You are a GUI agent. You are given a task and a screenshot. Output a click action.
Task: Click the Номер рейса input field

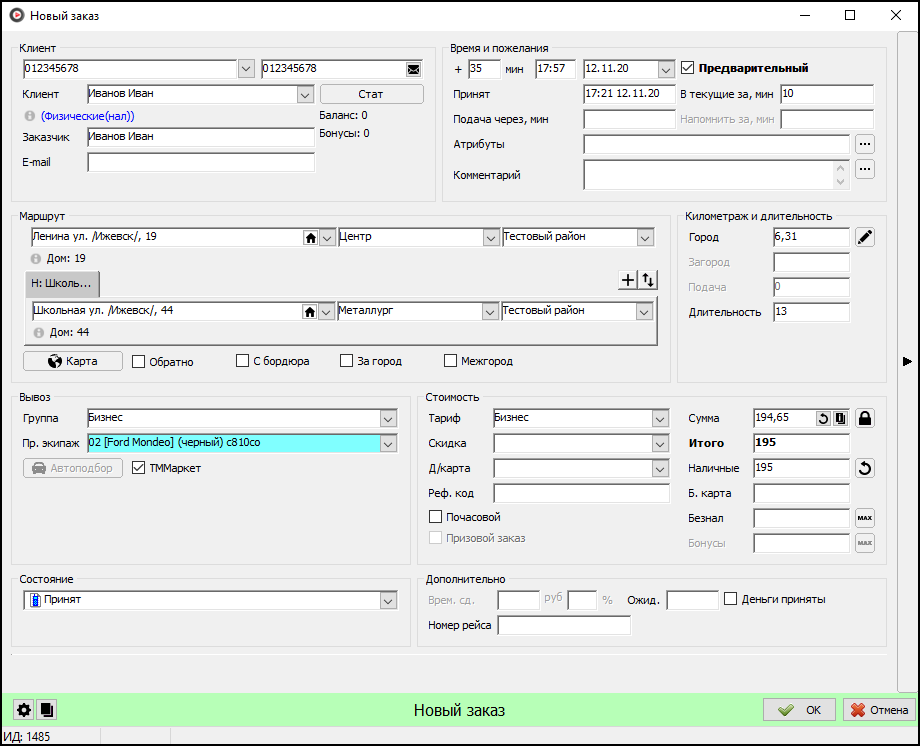click(564, 626)
